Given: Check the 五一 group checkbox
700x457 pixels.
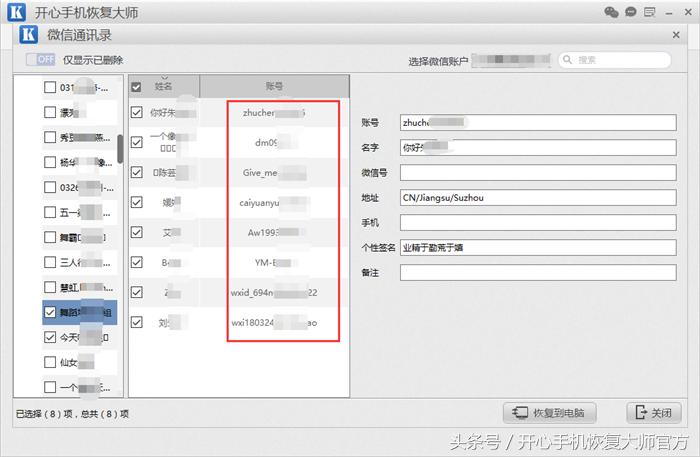Looking at the screenshot, I should tap(50, 212).
